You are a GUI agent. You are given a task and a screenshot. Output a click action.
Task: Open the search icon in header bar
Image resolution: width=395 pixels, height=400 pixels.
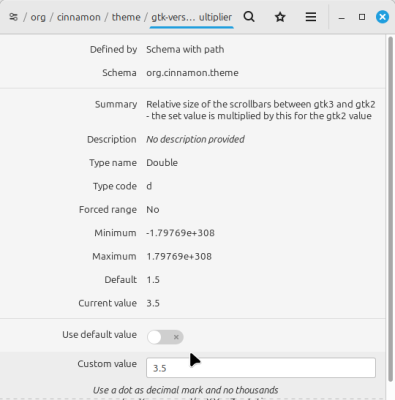click(249, 17)
